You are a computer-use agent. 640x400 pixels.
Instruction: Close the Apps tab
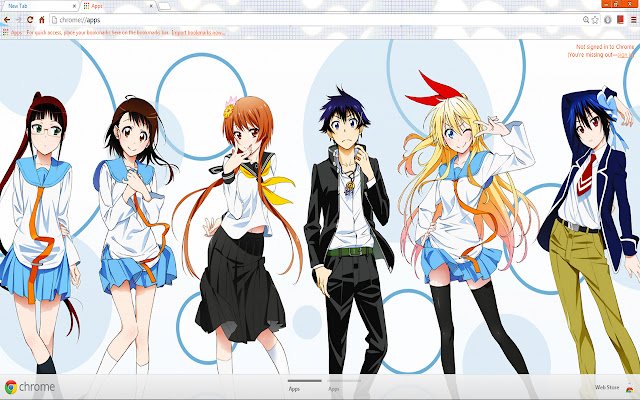coord(151,6)
